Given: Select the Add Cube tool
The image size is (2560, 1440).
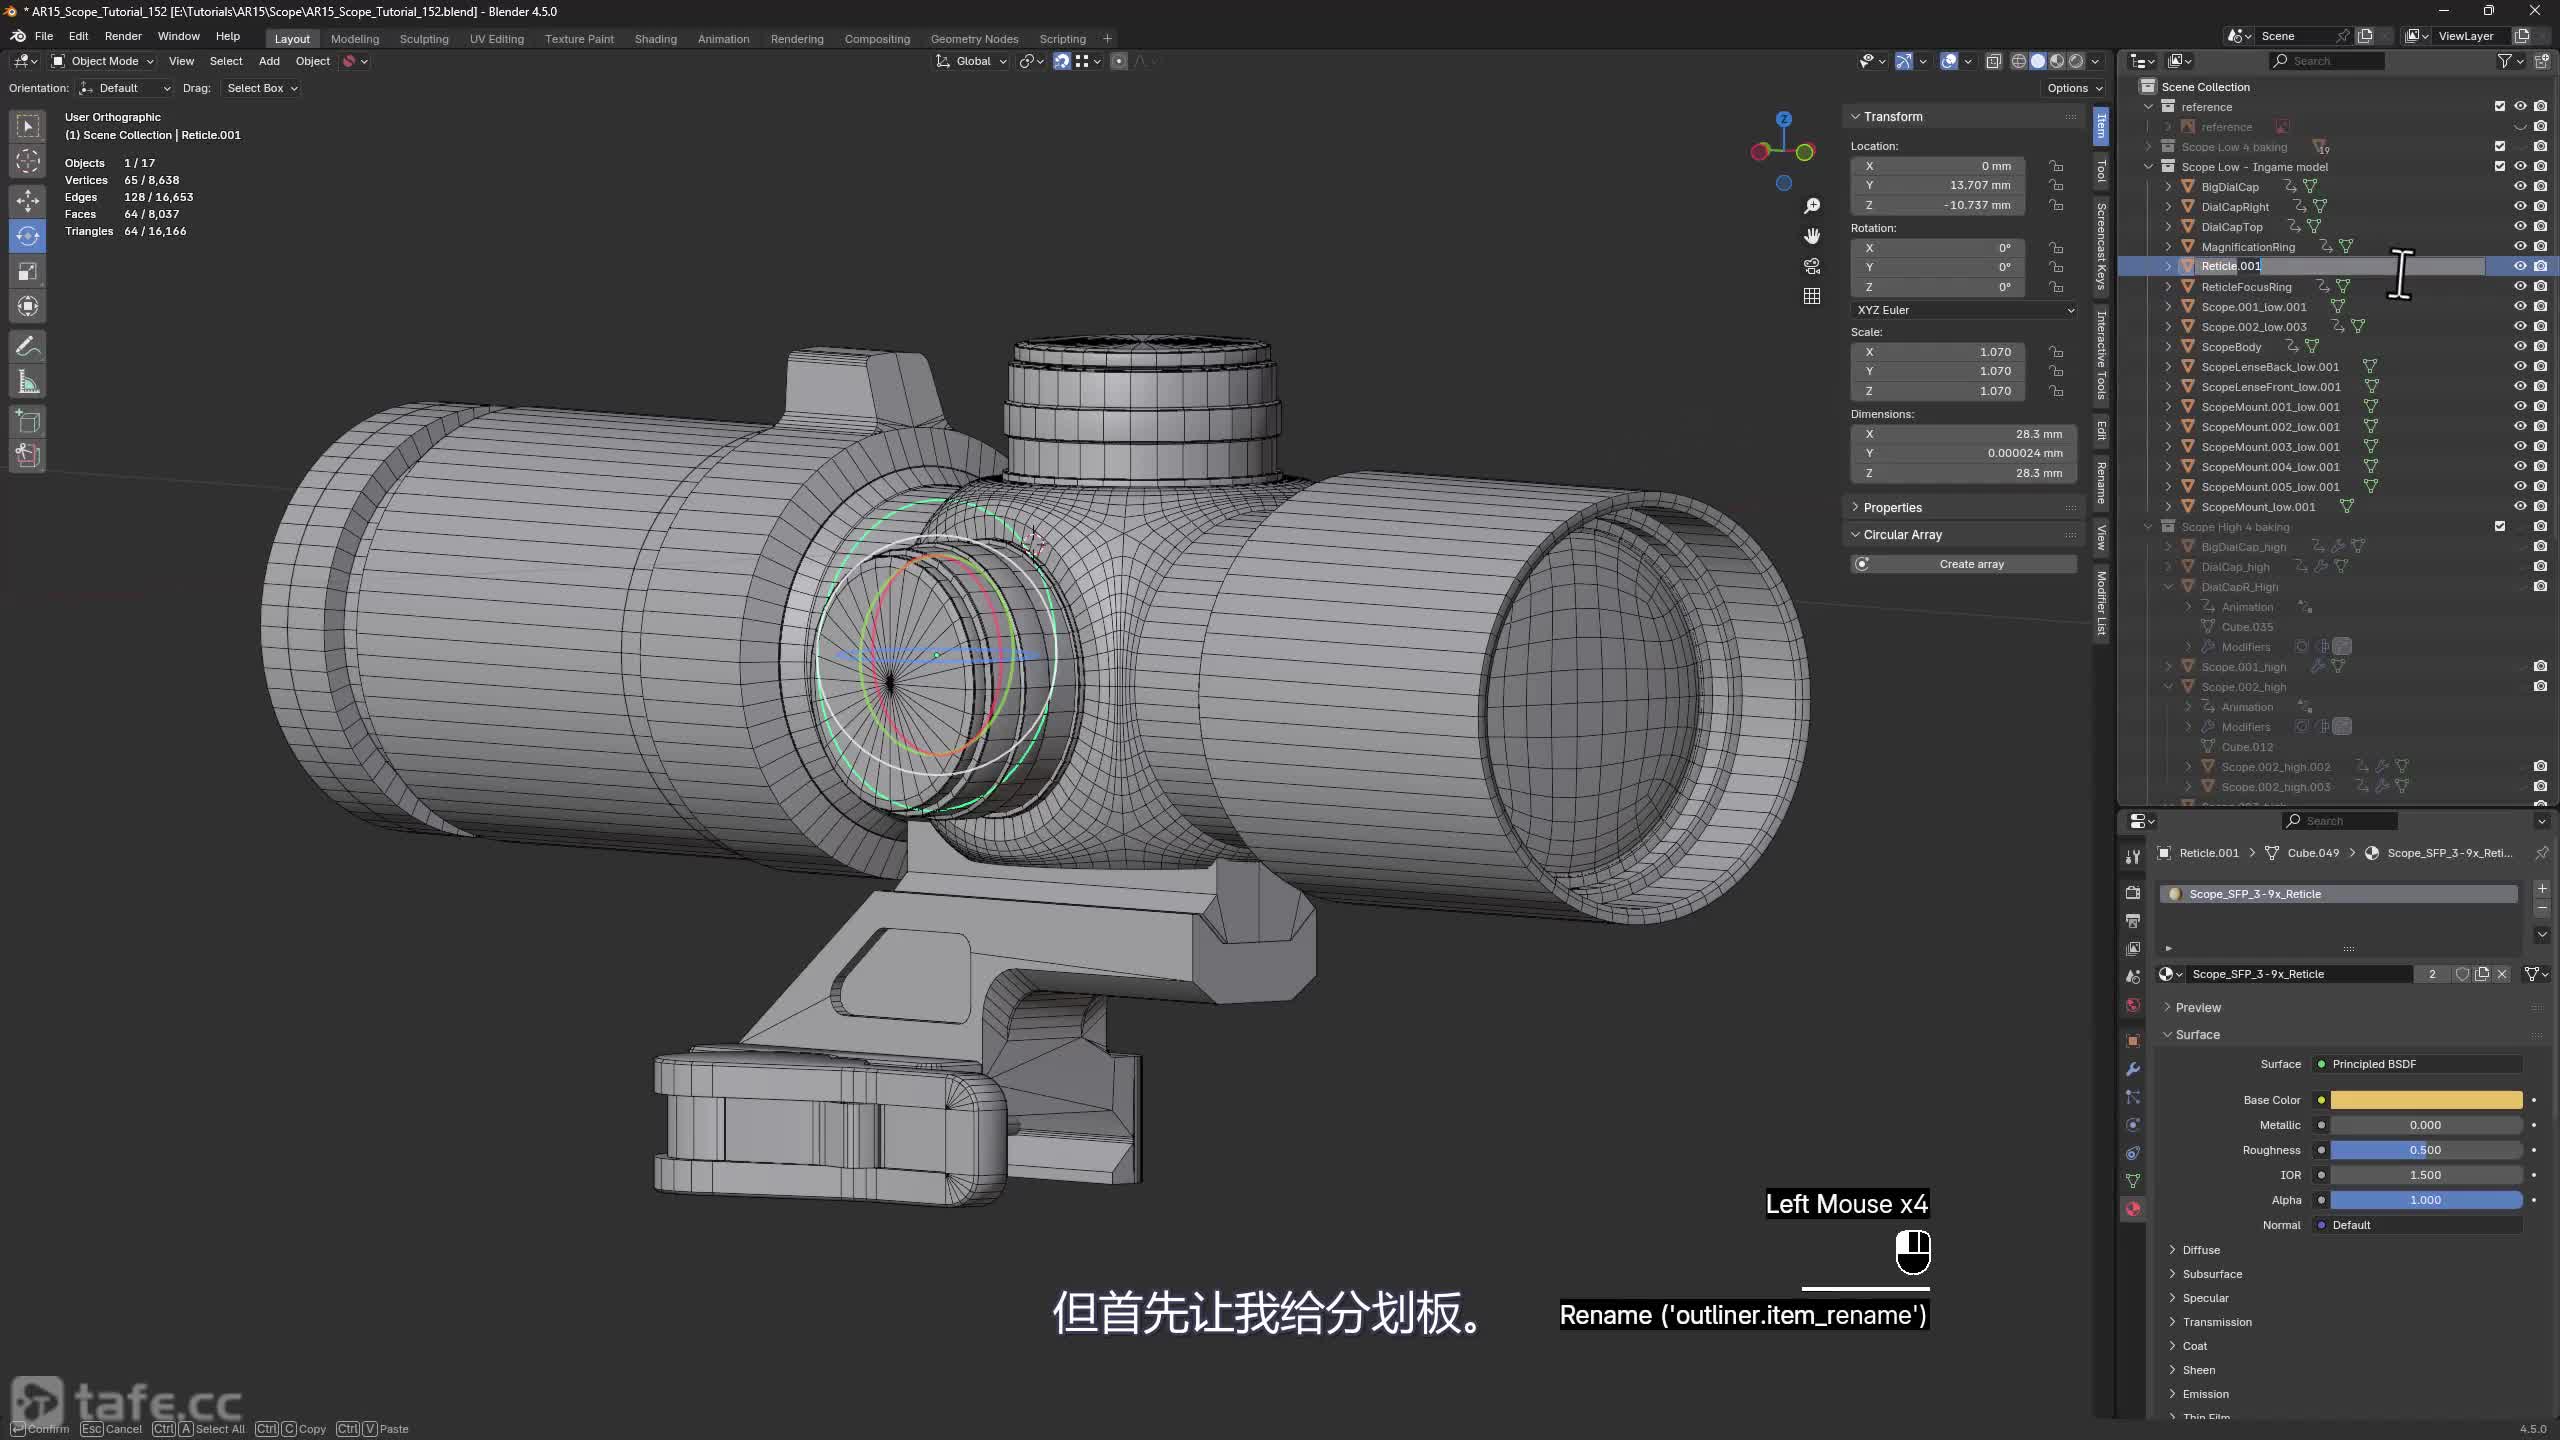Looking at the screenshot, I should click(x=28, y=421).
